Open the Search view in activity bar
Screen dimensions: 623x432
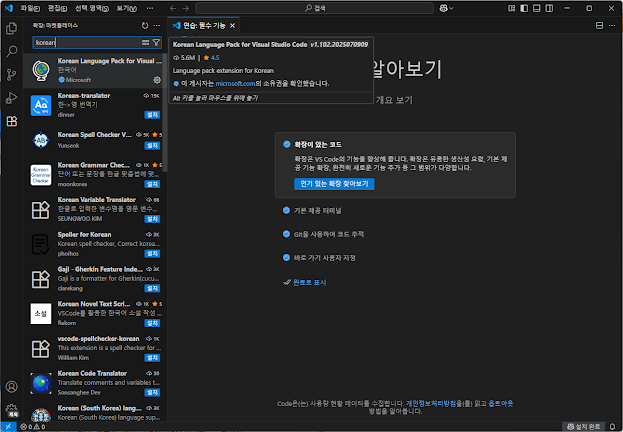coord(12,51)
